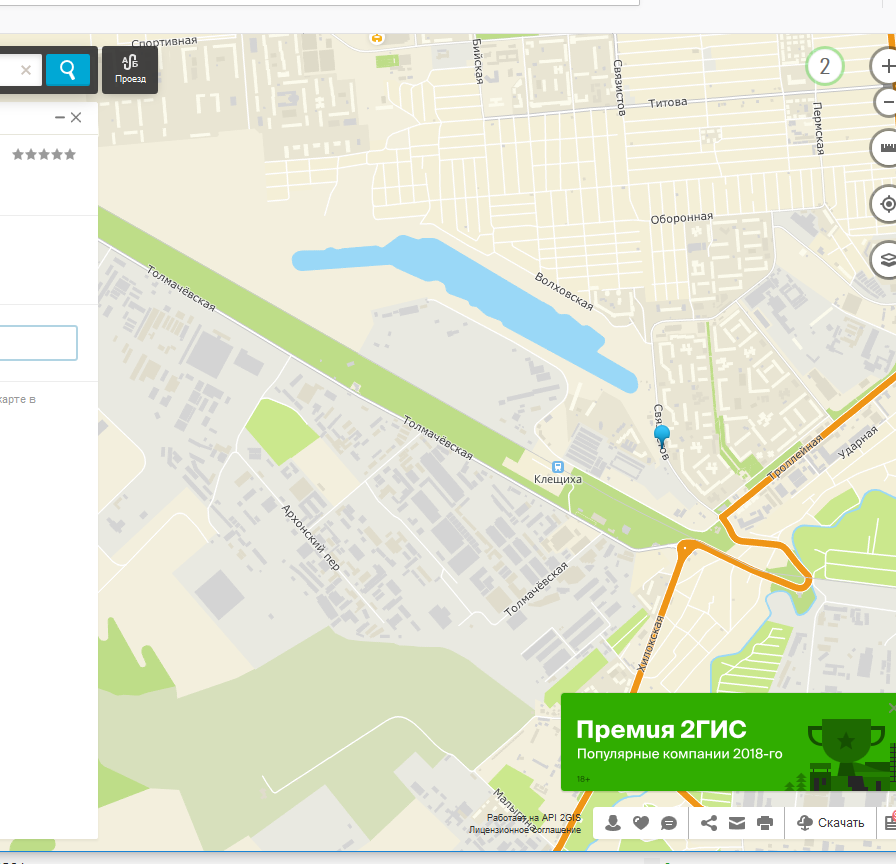Open the user profile icon

[x=613, y=823]
